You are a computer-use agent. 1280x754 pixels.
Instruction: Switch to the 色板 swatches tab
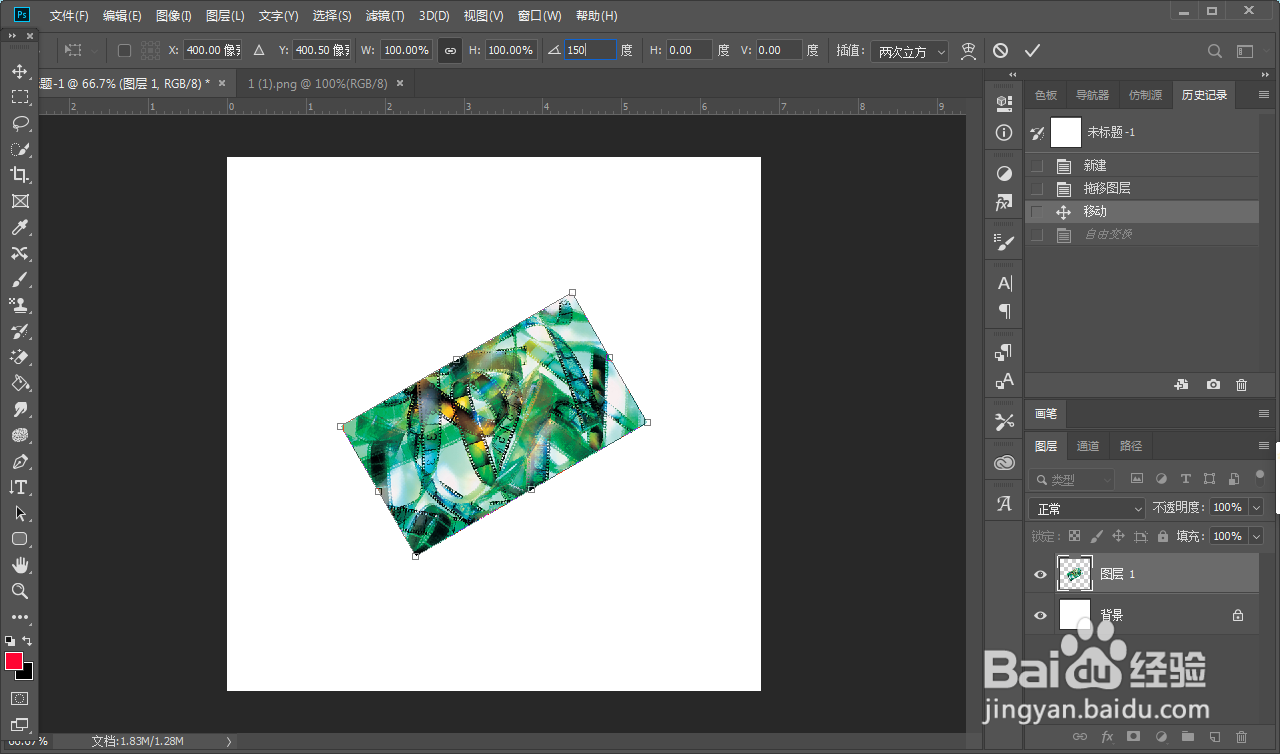click(x=1046, y=95)
